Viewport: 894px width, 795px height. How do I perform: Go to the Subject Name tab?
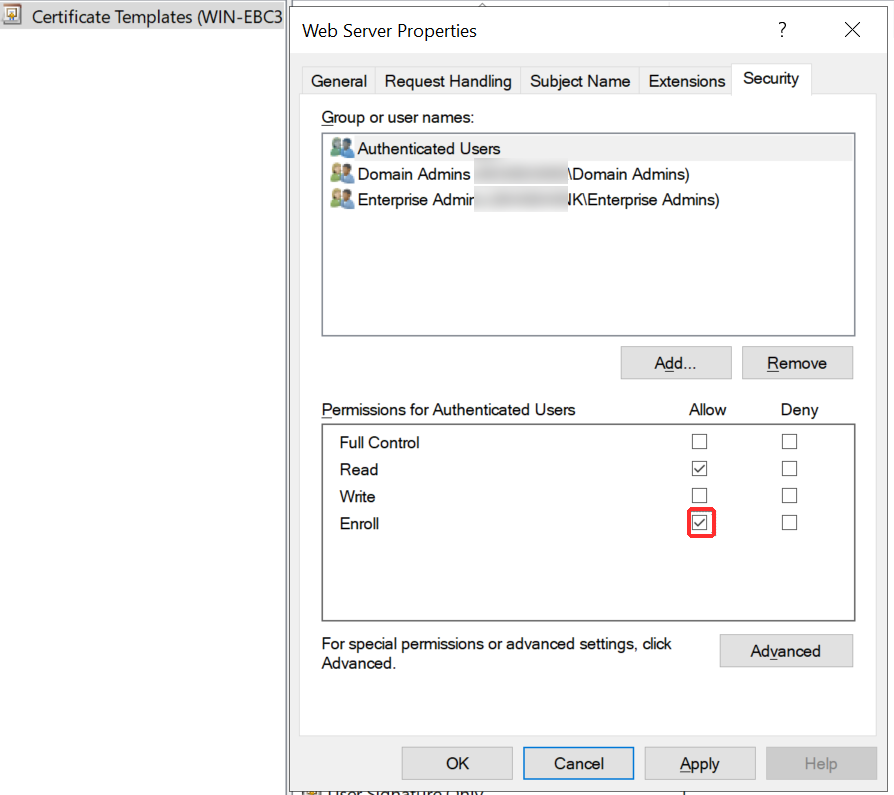click(x=580, y=81)
